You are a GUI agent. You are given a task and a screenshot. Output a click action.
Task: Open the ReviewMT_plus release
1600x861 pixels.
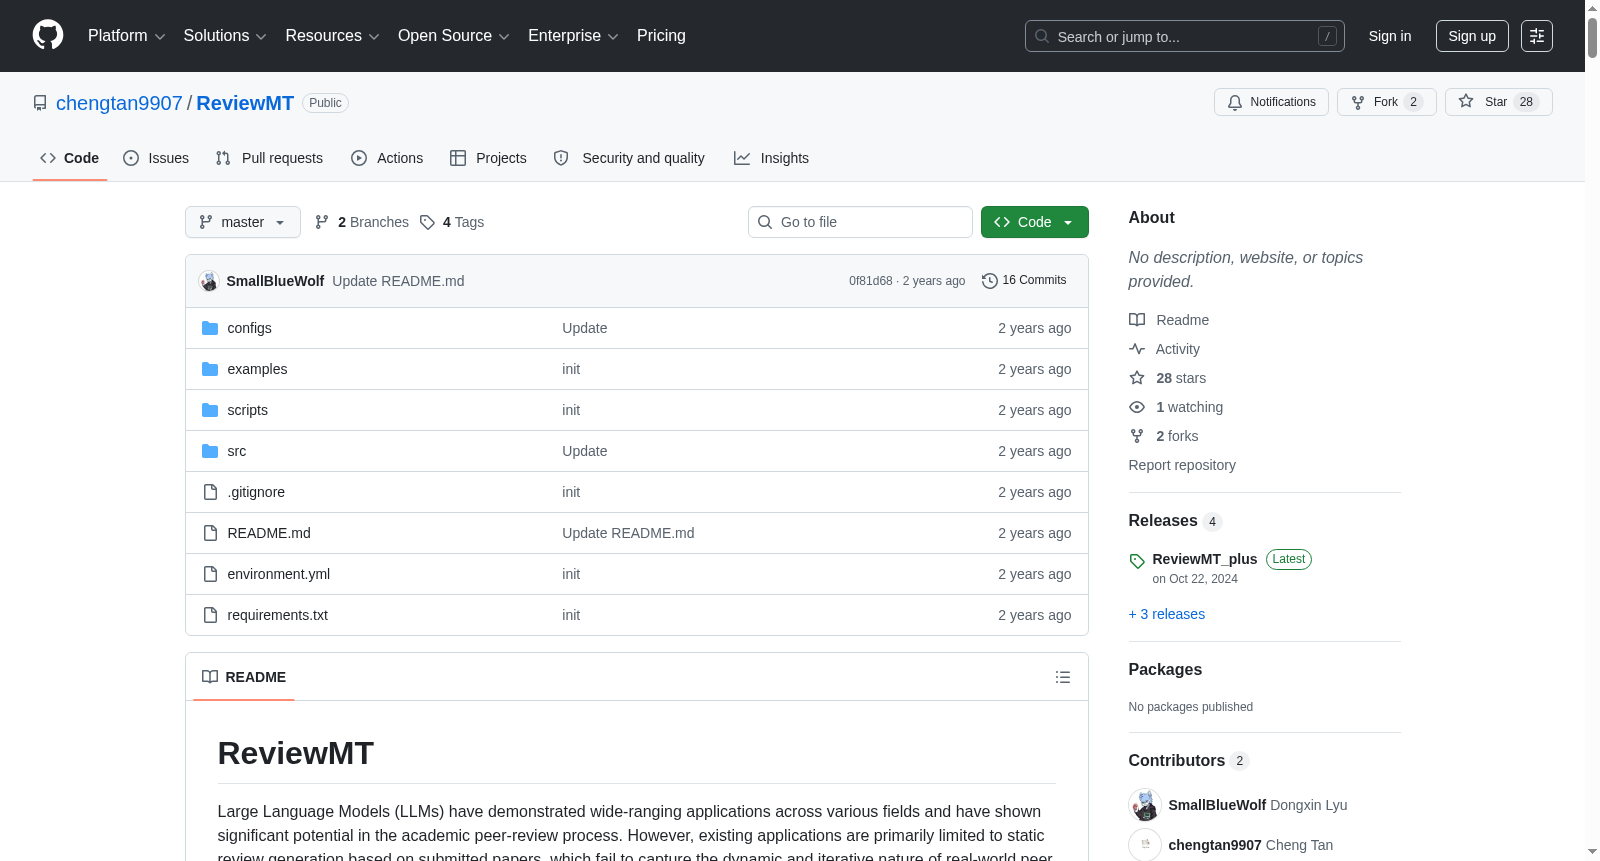point(1205,559)
